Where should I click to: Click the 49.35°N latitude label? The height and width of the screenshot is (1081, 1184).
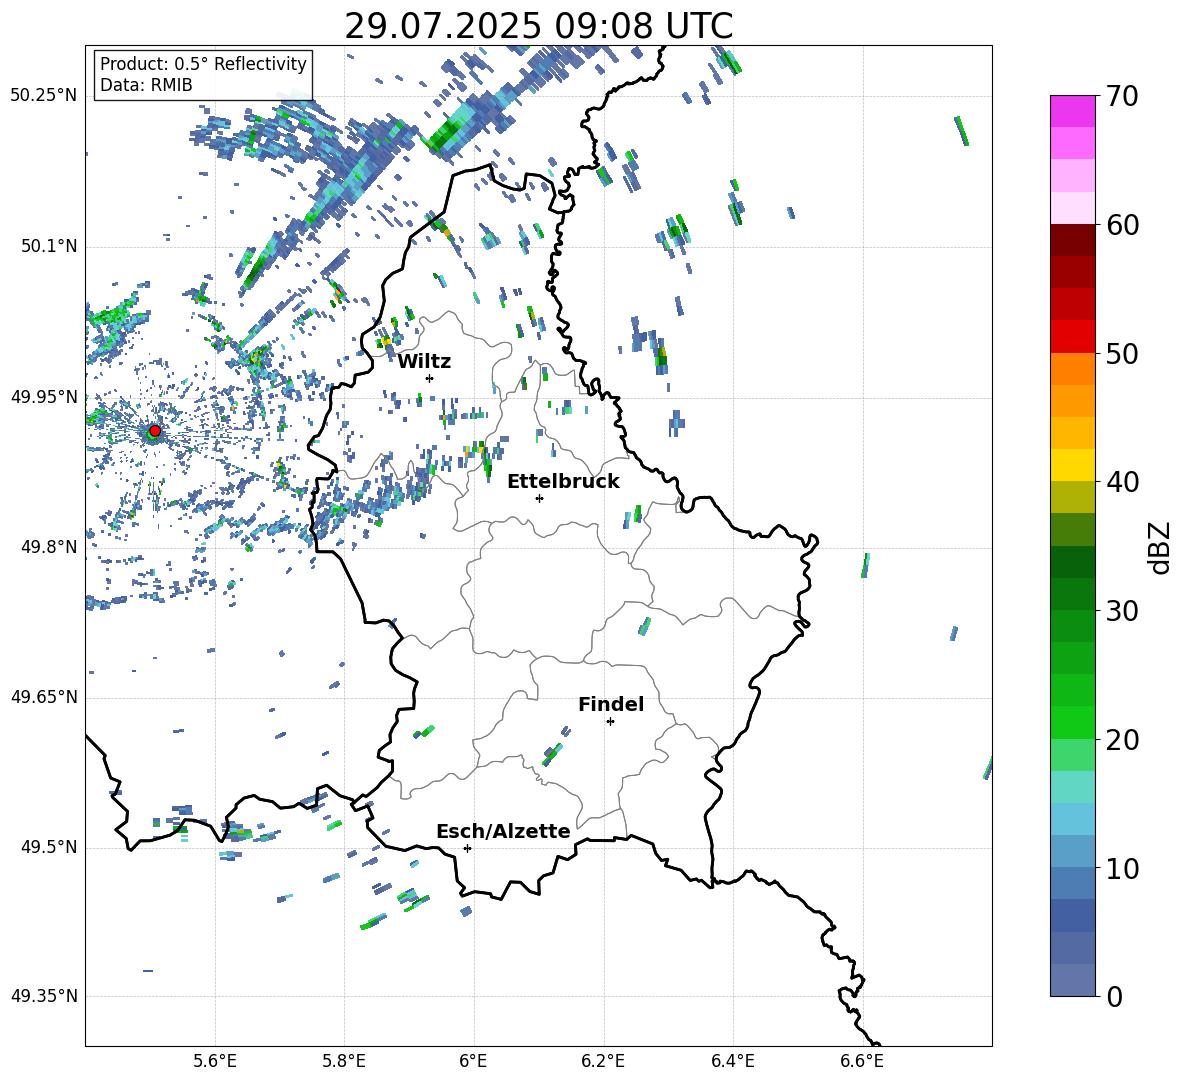tap(44, 996)
